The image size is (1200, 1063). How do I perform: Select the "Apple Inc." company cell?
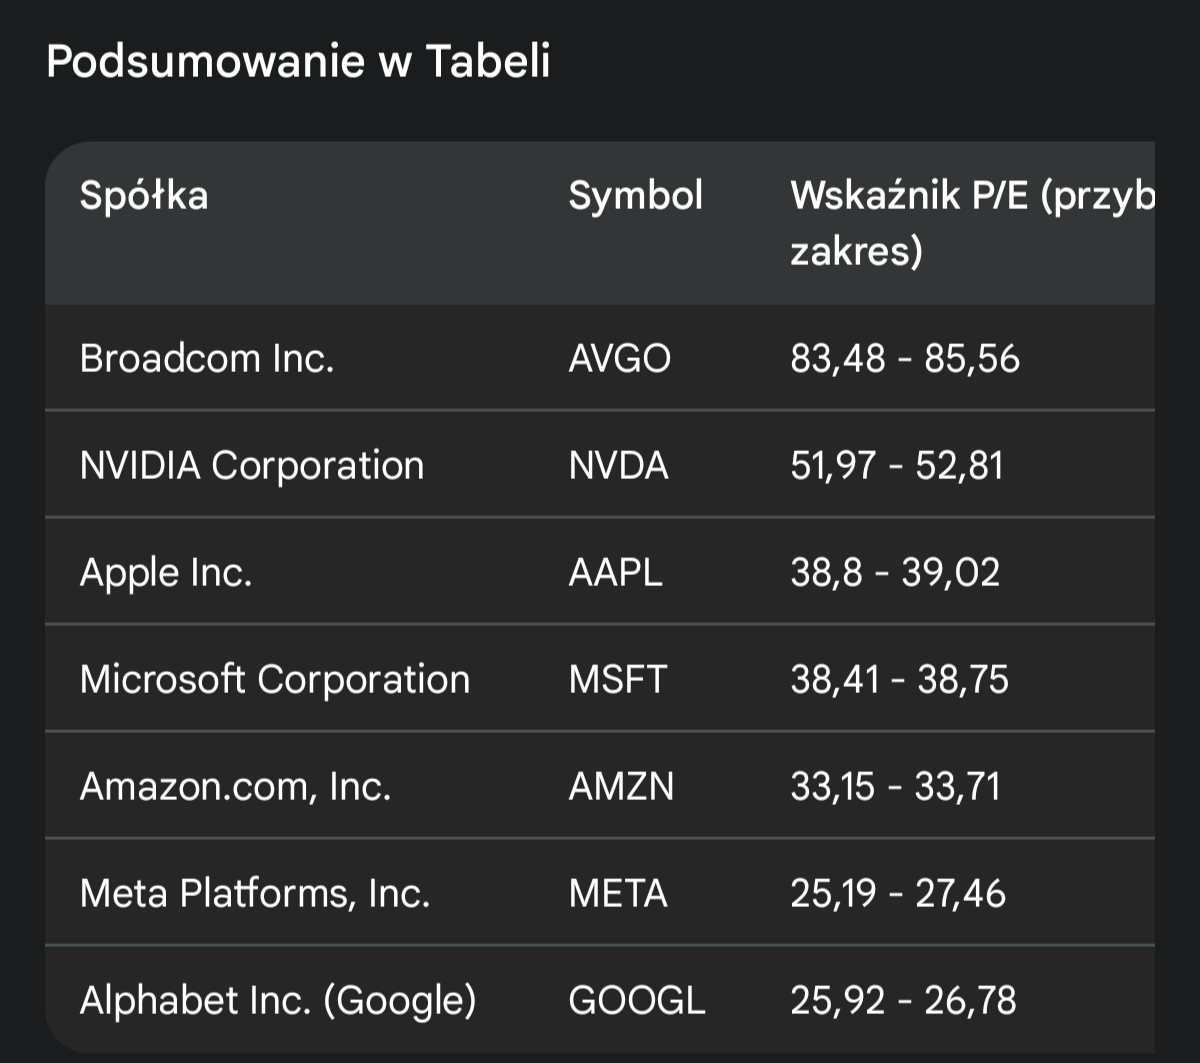coord(166,572)
